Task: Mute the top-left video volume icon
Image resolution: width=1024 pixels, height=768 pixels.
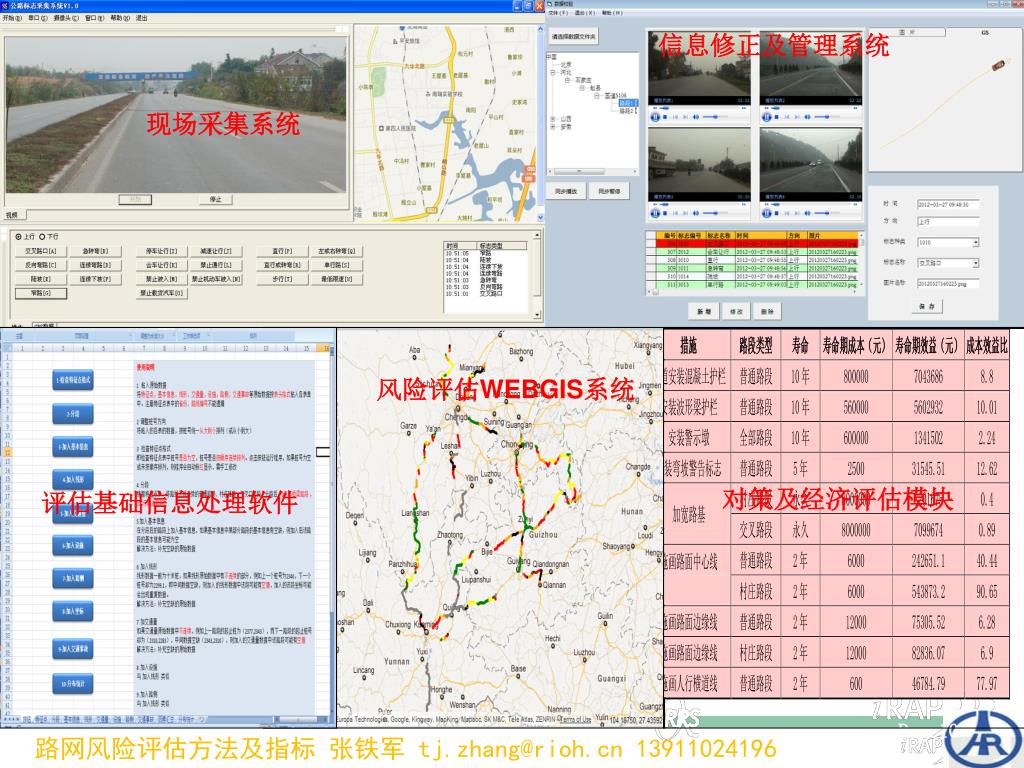Action: point(696,117)
